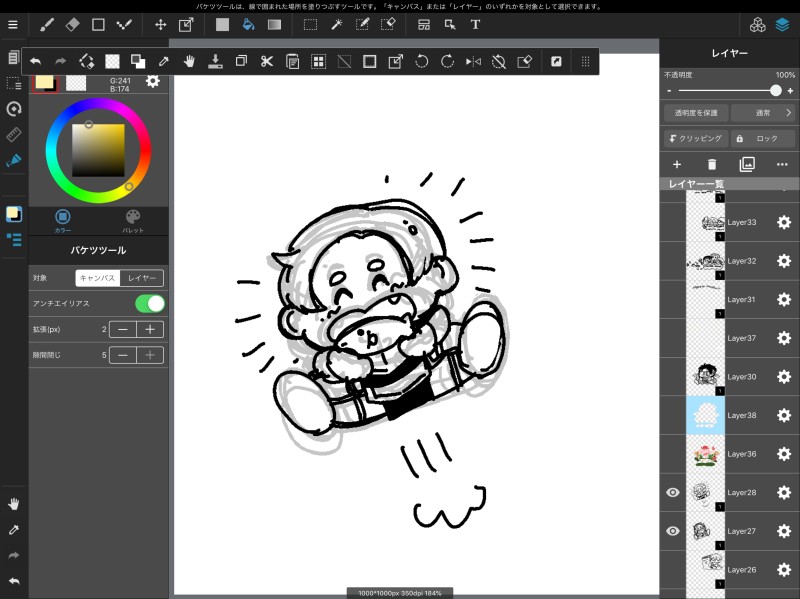The image size is (800, 599).
Task: Increase 隙間閉じ value
Action: click(150, 355)
